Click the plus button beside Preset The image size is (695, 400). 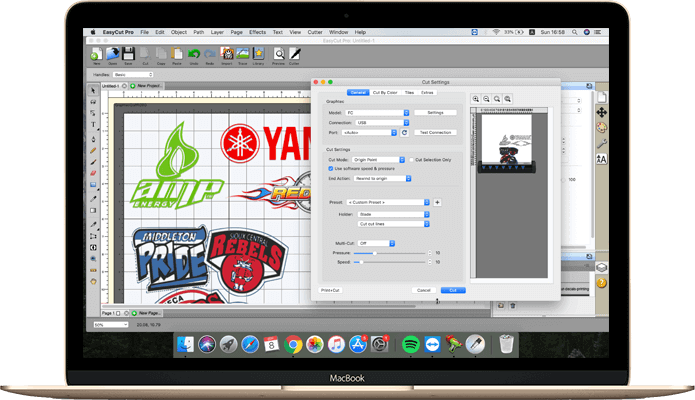437,202
